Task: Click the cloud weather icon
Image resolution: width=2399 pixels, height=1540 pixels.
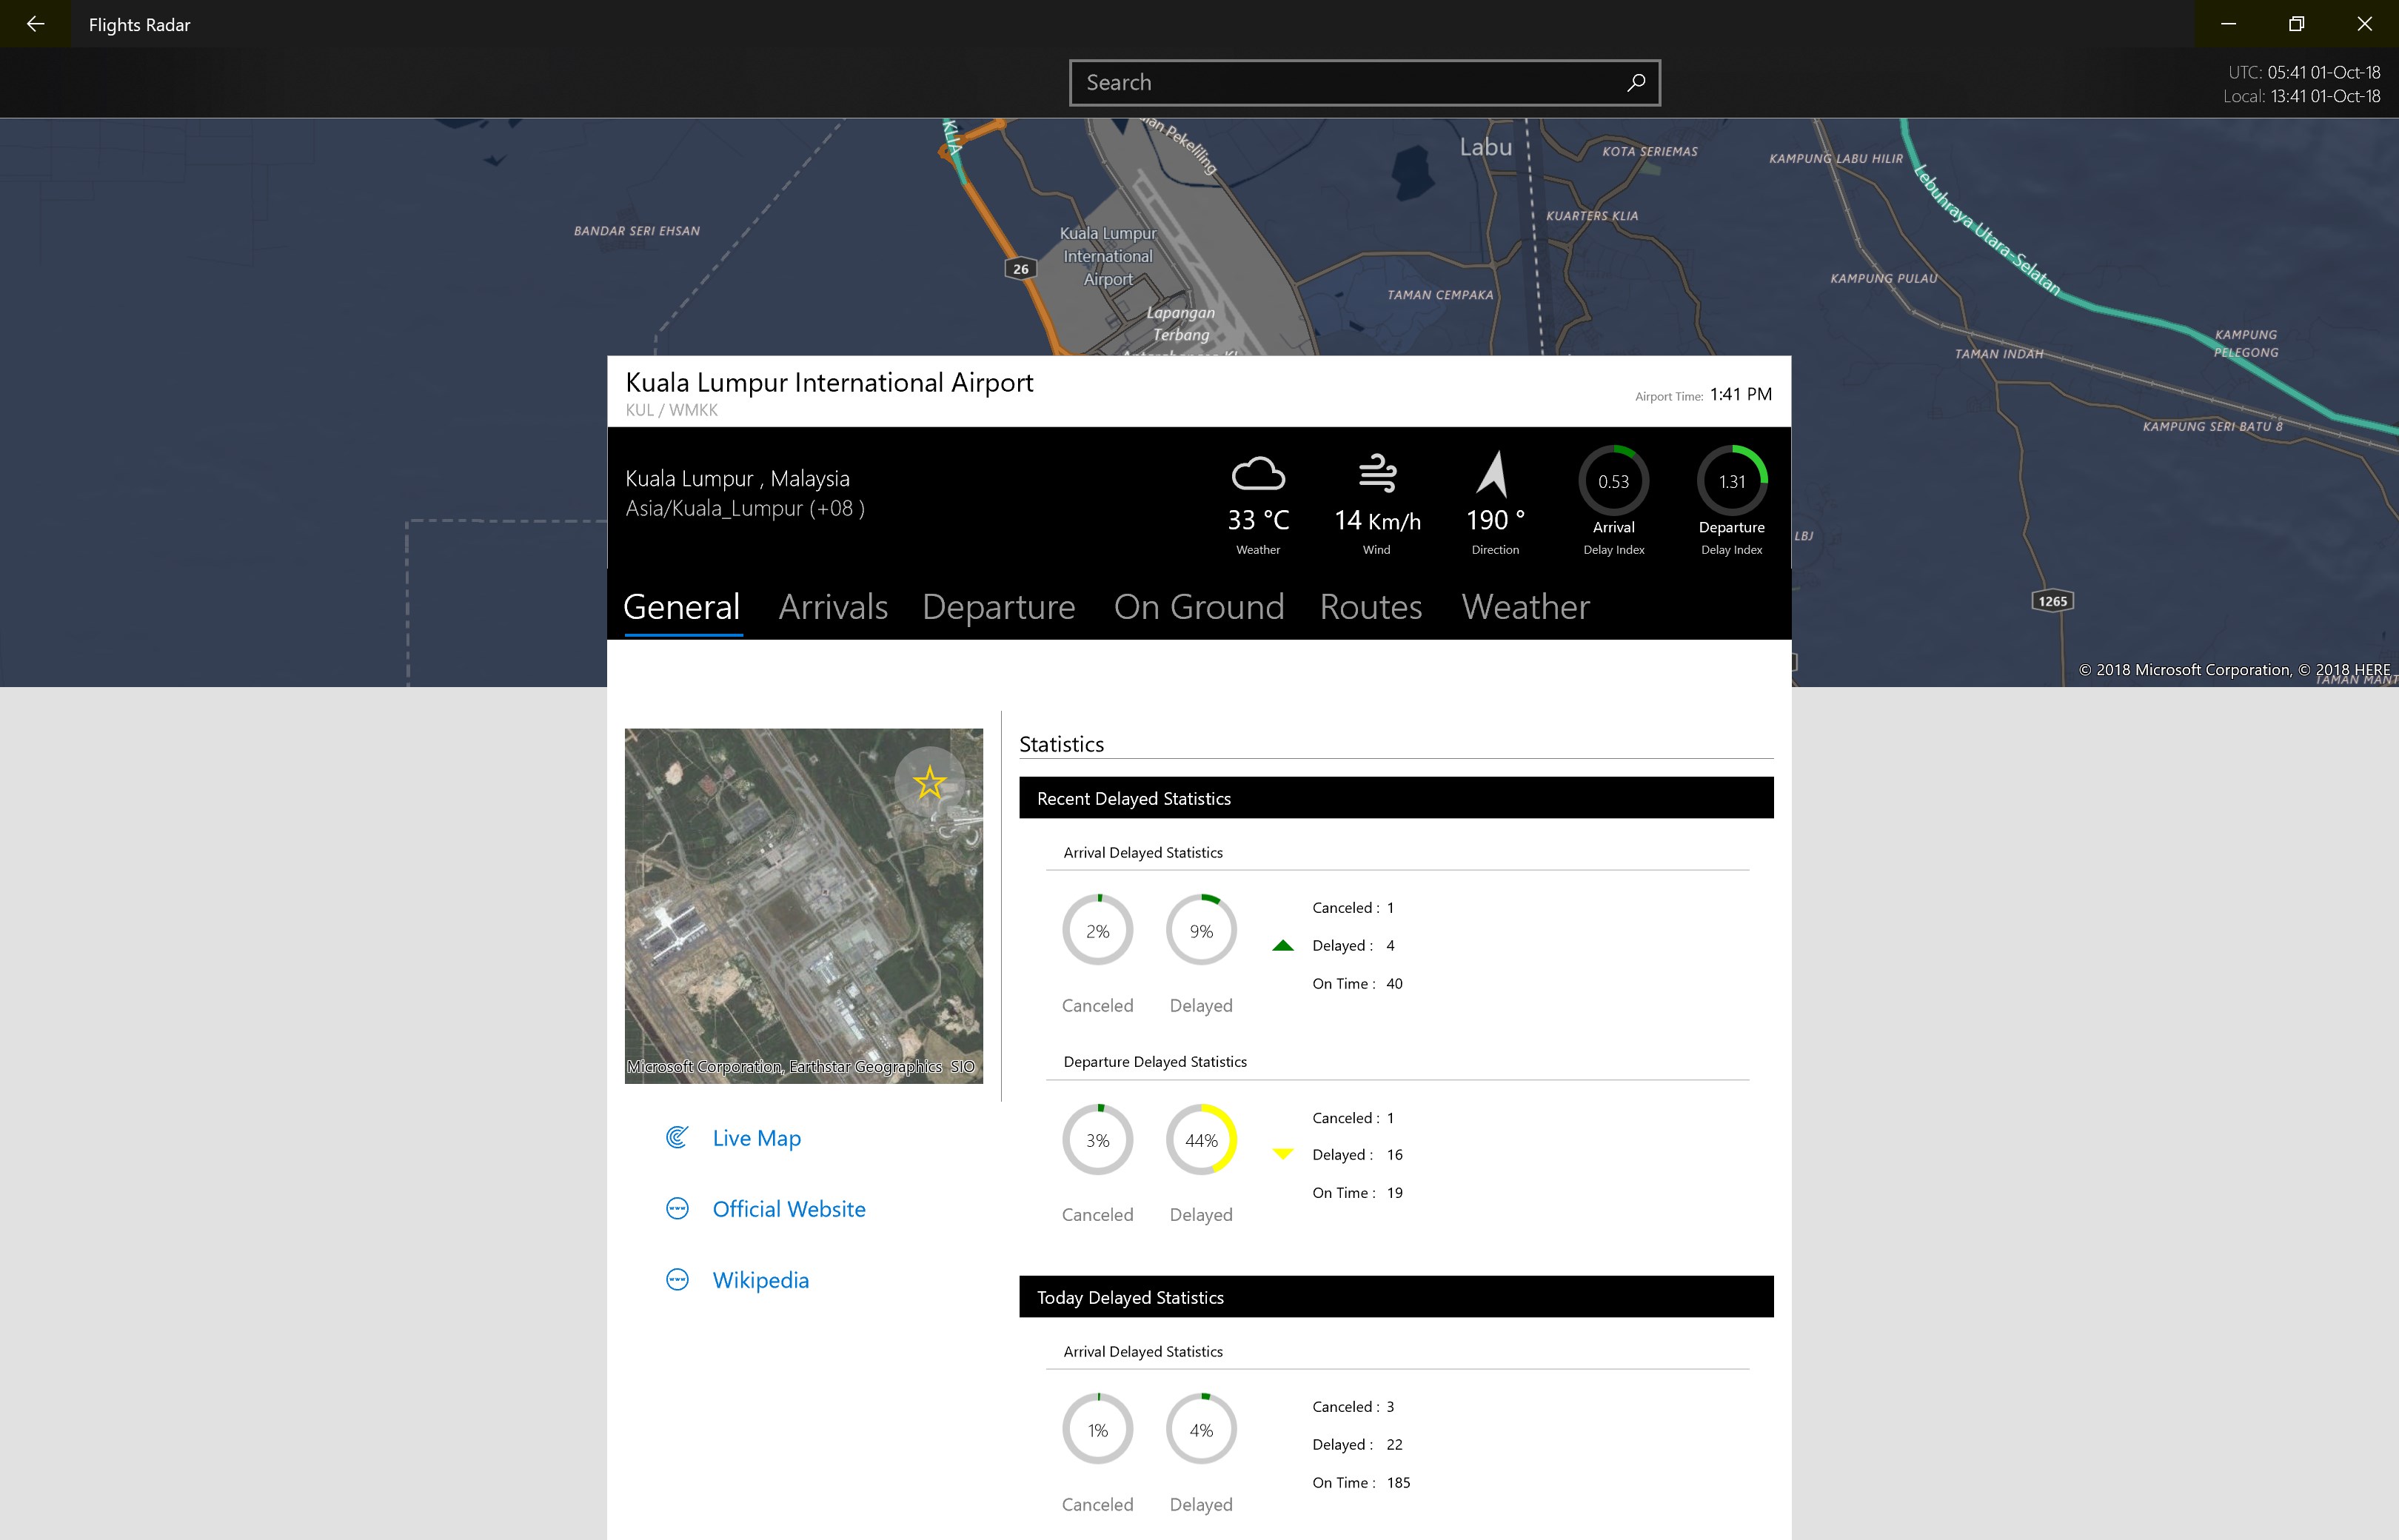Action: click(x=1257, y=474)
